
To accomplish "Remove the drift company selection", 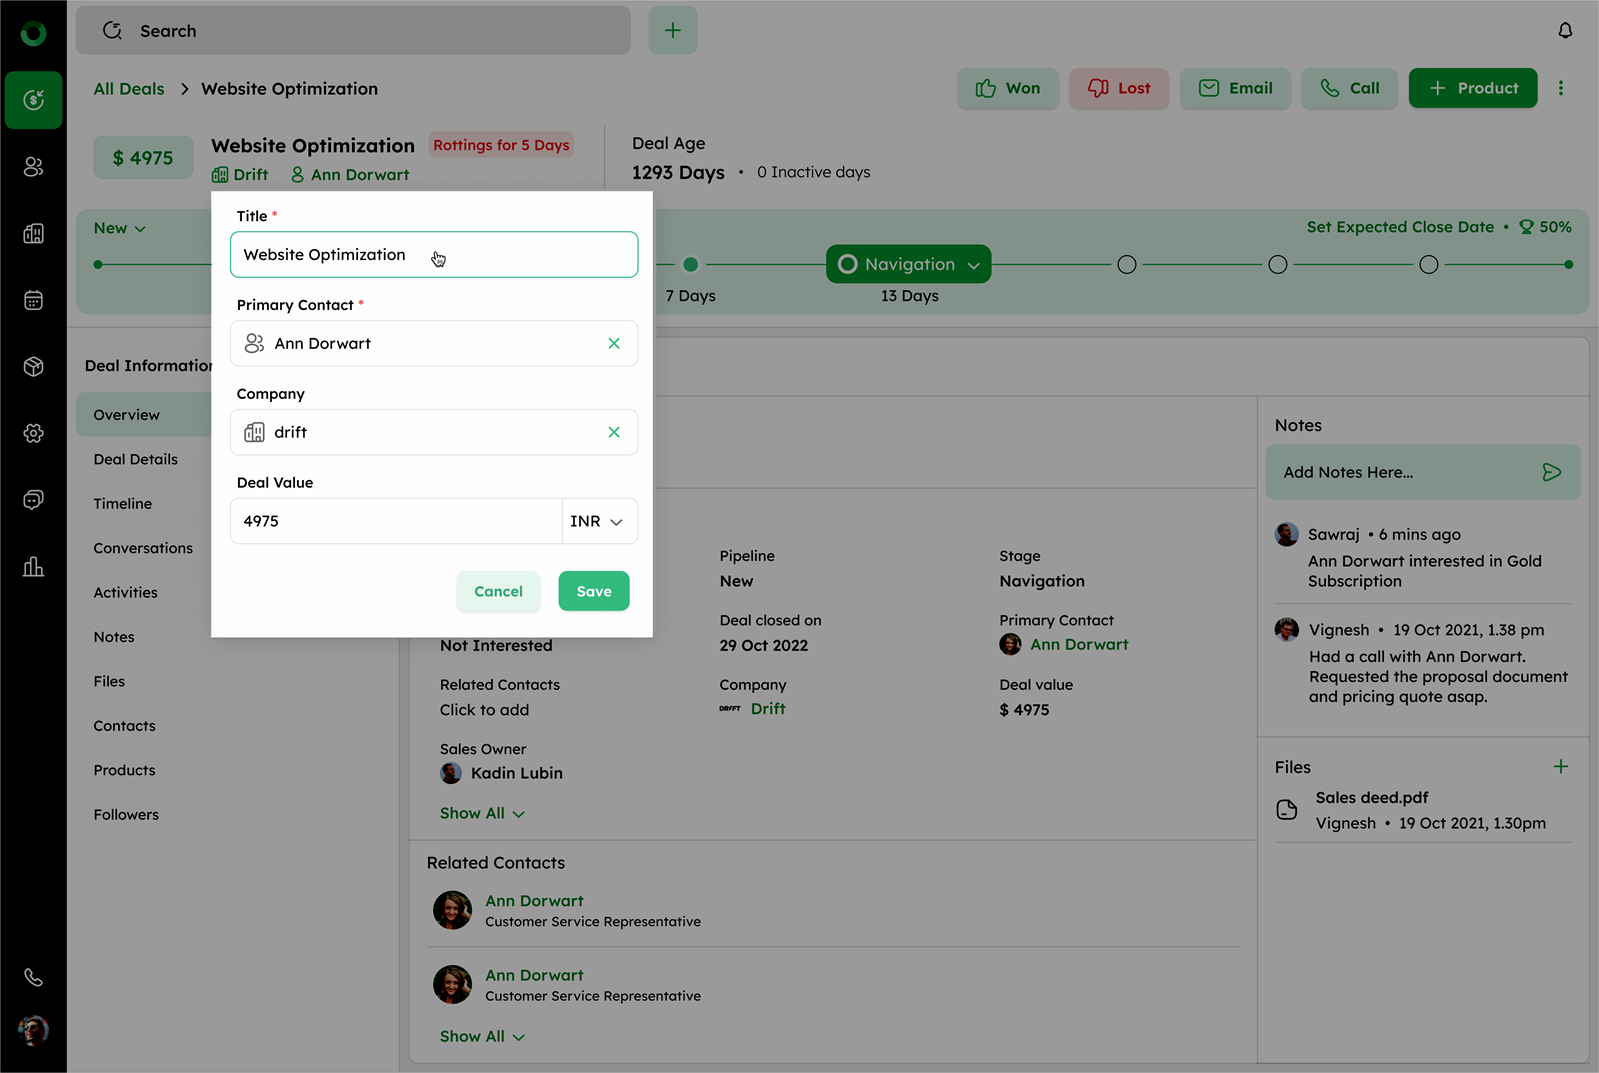I will [614, 432].
